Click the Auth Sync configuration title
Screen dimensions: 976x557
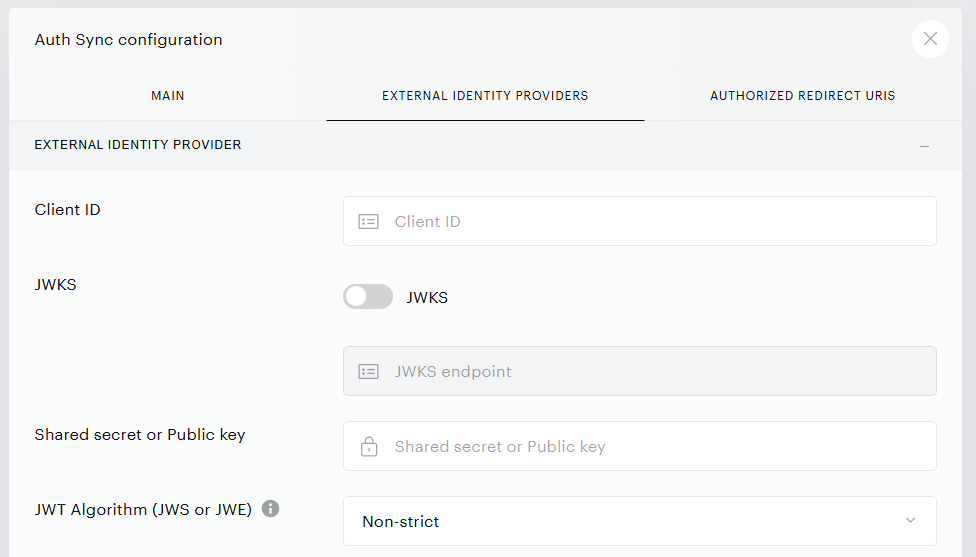[128, 40]
